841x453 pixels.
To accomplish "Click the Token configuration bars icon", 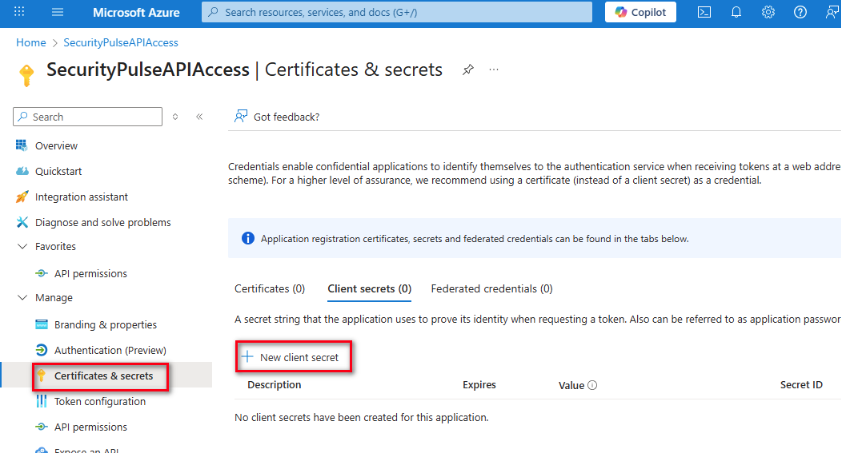I will pos(41,401).
